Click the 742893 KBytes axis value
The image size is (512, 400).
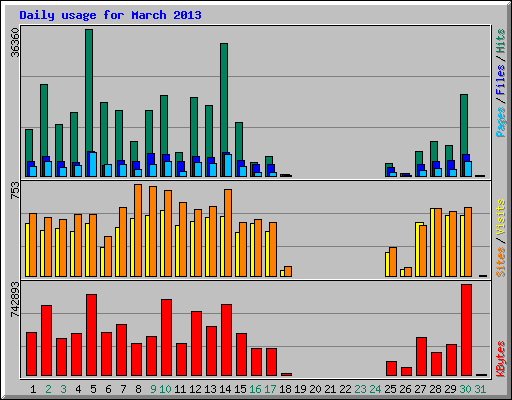(15, 299)
